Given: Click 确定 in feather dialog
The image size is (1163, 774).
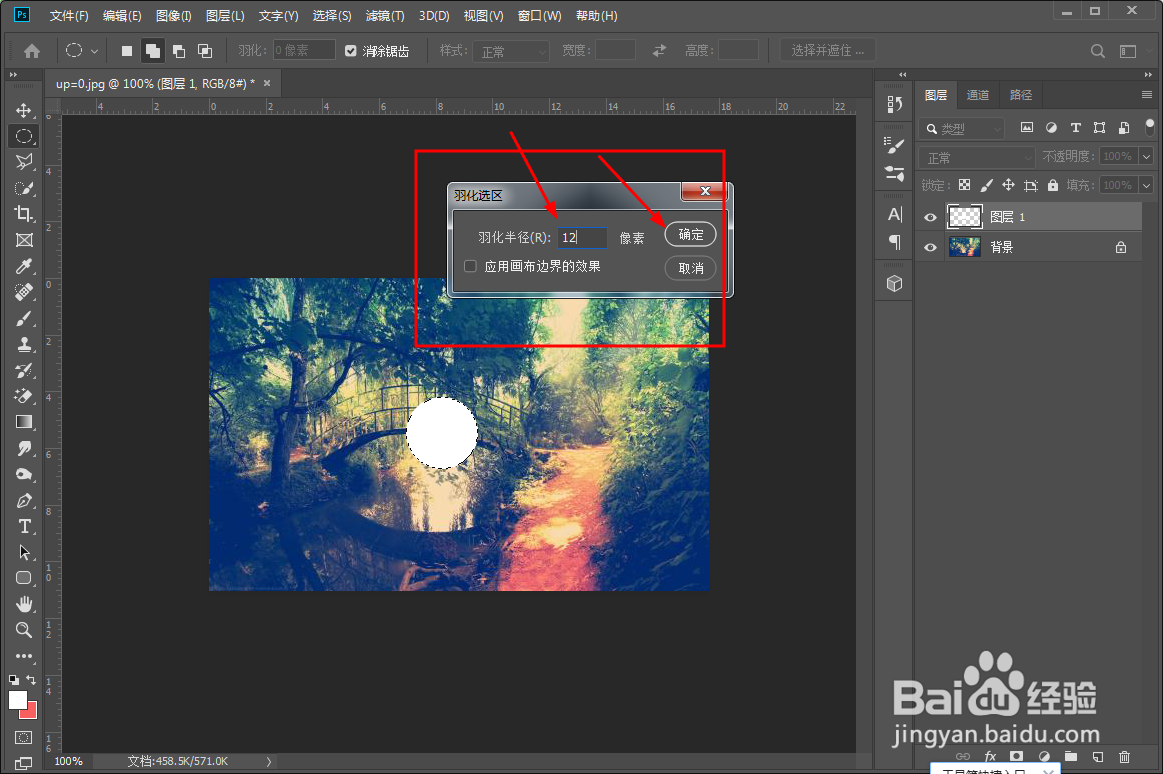Looking at the screenshot, I should click(x=691, y=234).
